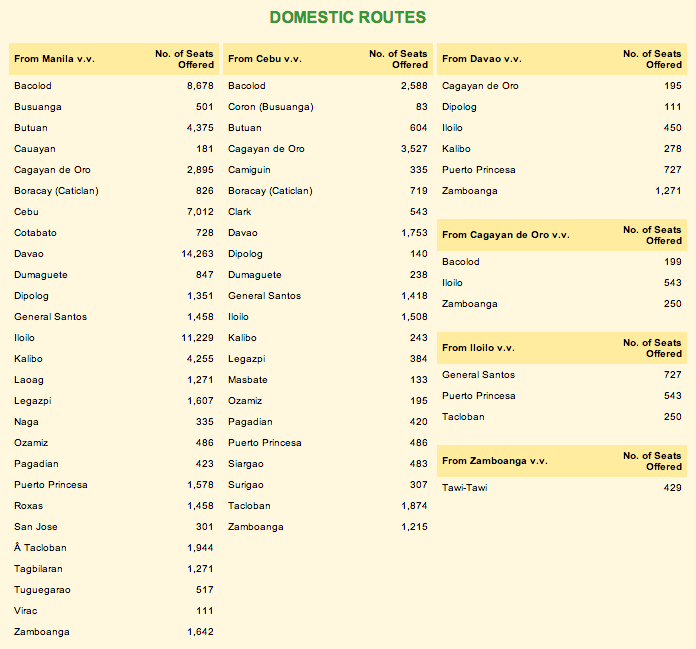Click the 2,588 seats value for Bacolod

(x=414, y=86)
